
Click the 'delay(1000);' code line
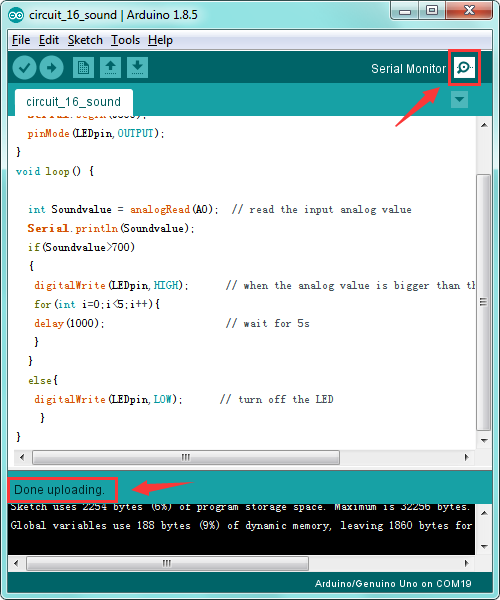(69, 323)
